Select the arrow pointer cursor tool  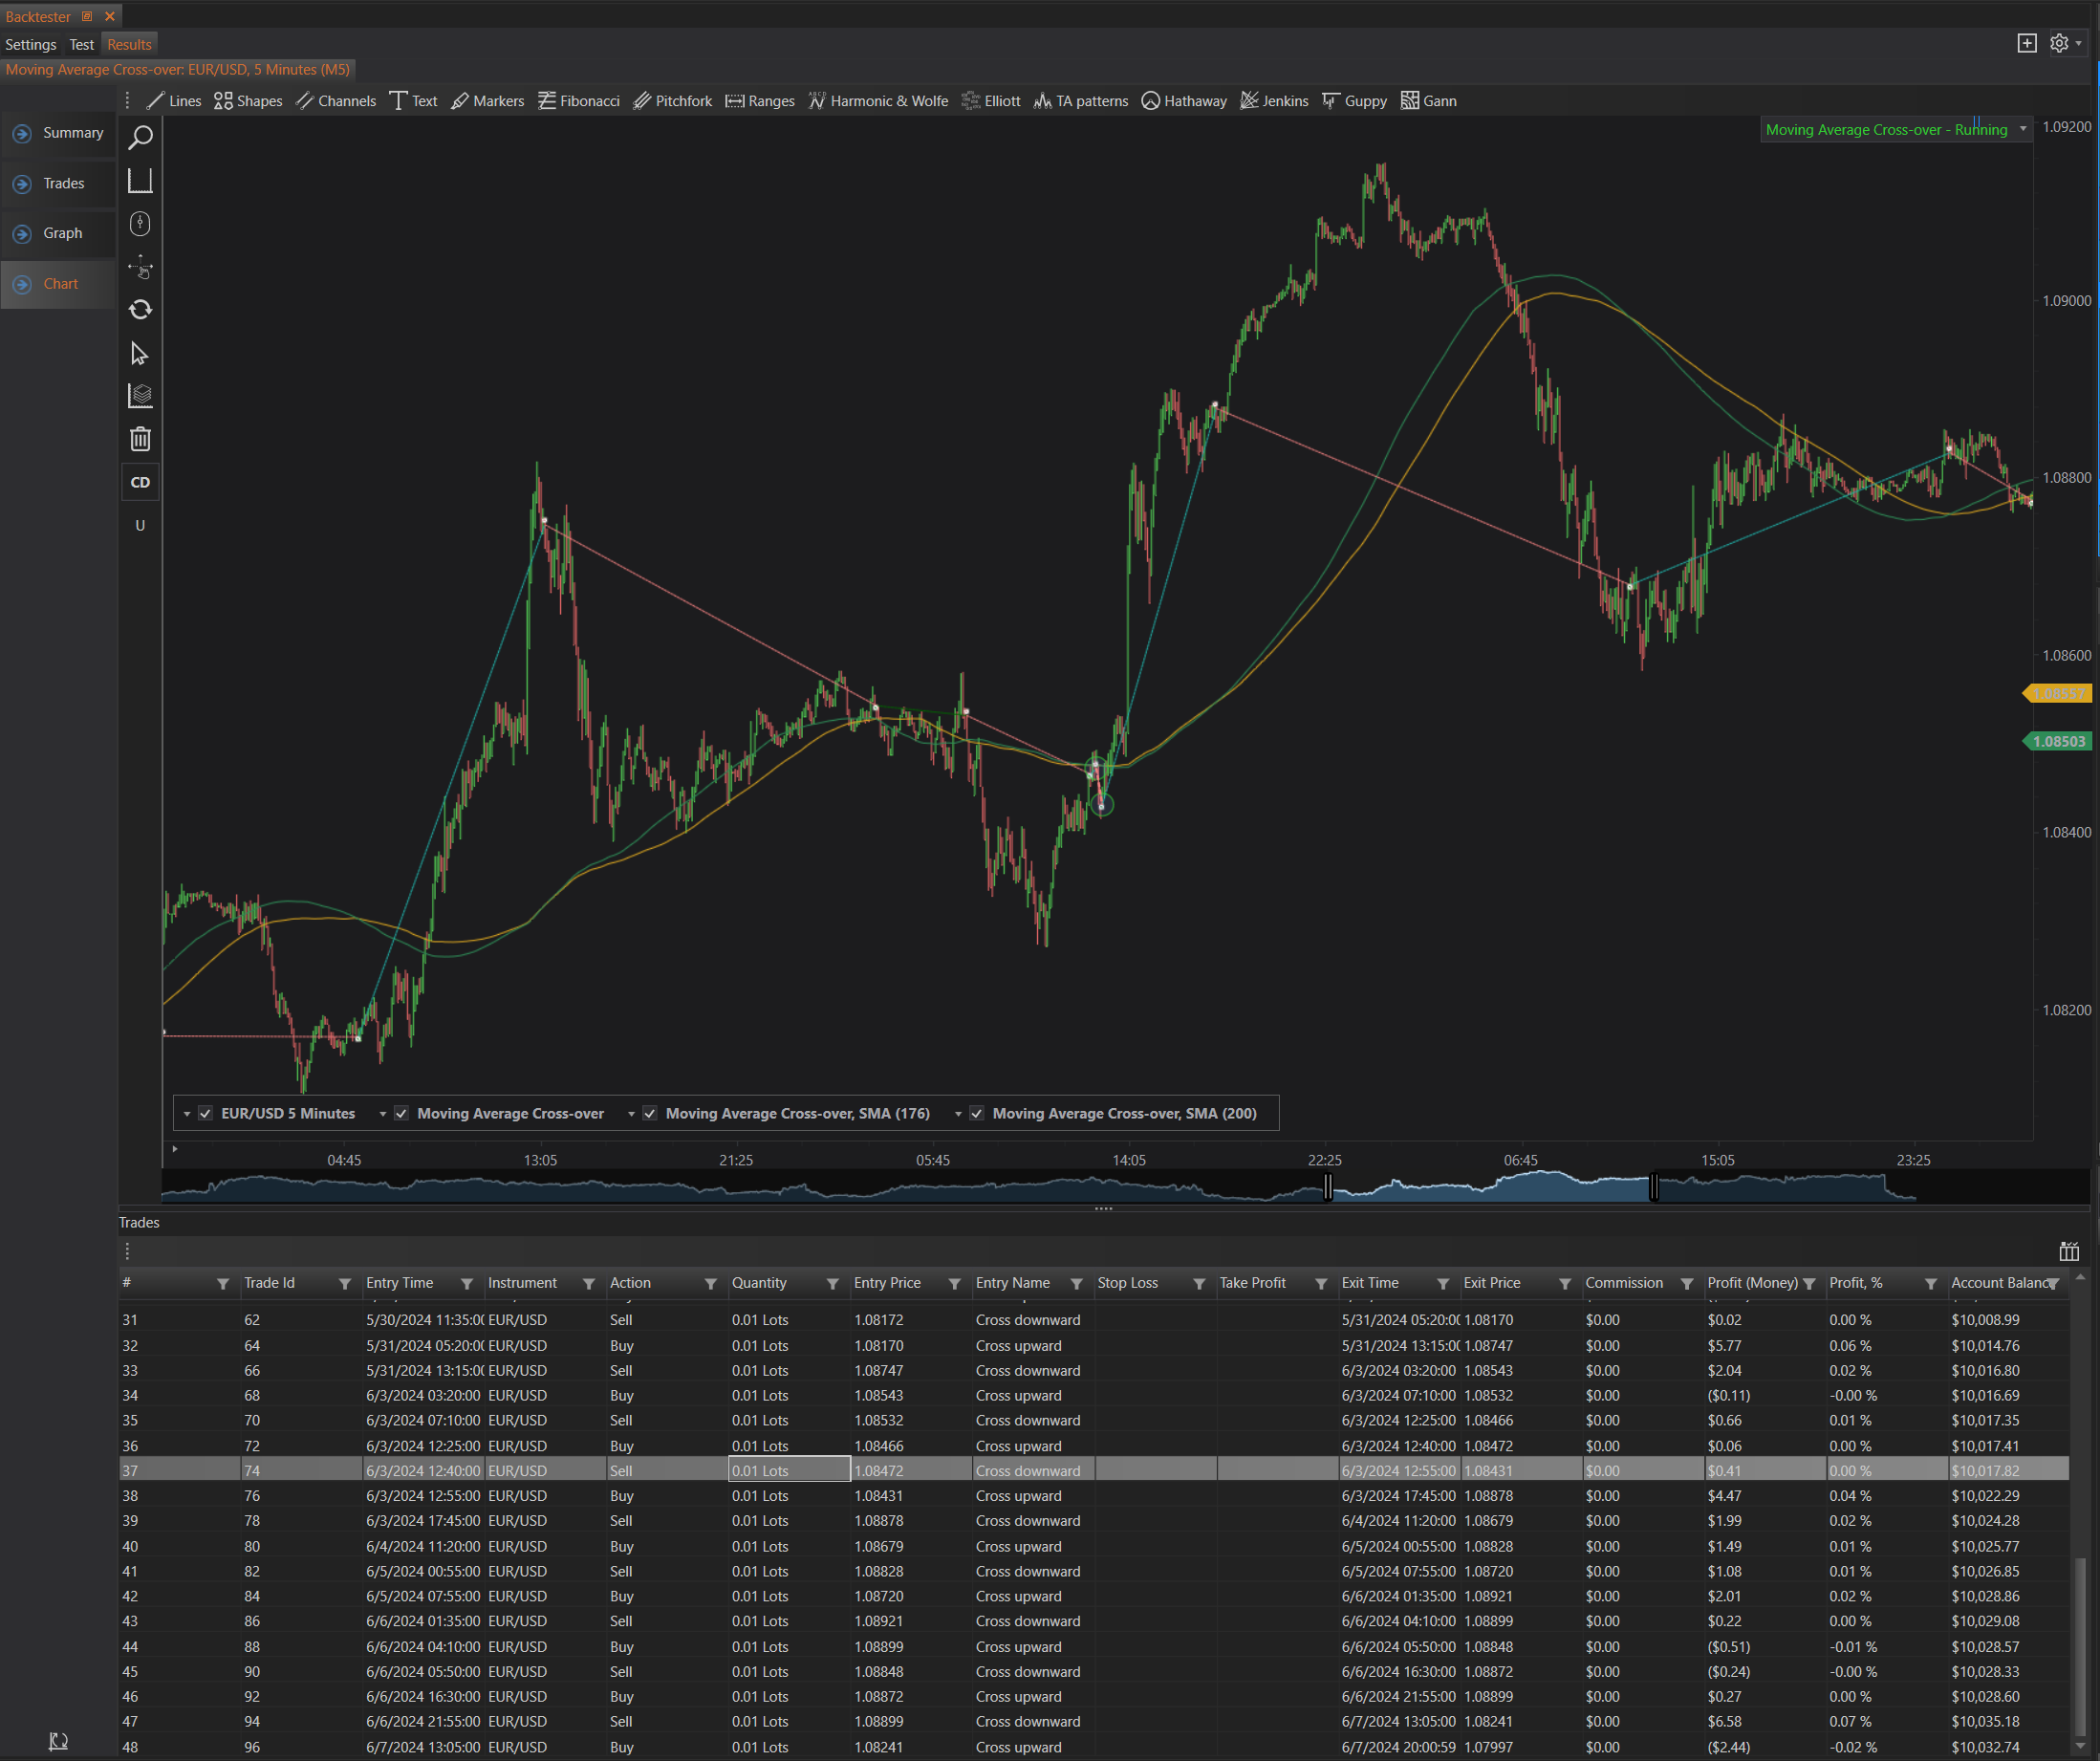140,354
